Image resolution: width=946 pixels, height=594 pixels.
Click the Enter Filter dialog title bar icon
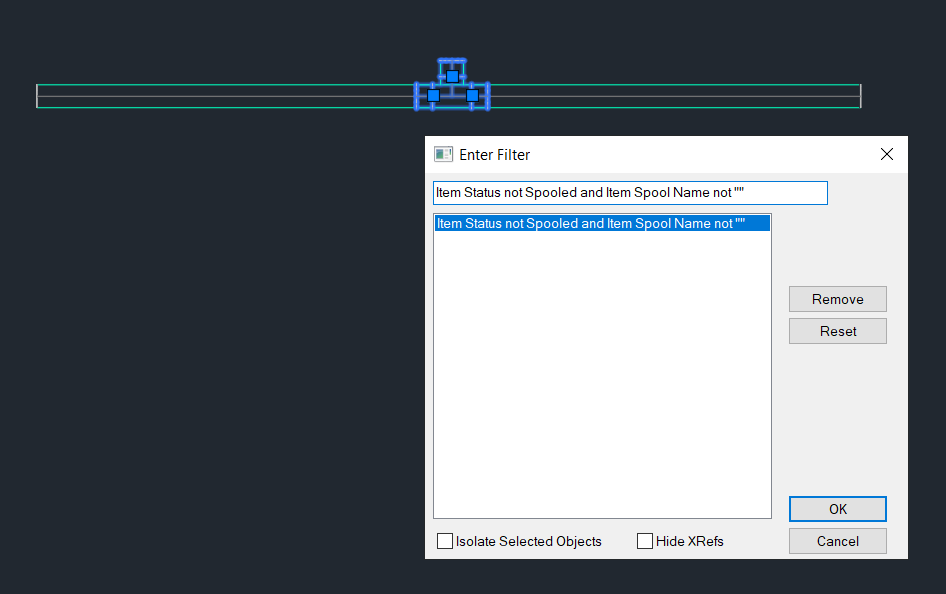[443, 154]
